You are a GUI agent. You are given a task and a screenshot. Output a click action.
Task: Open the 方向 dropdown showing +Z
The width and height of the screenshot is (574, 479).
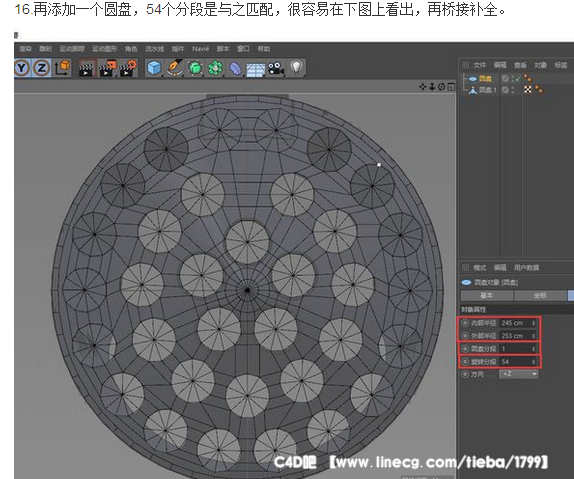(519, 374)
